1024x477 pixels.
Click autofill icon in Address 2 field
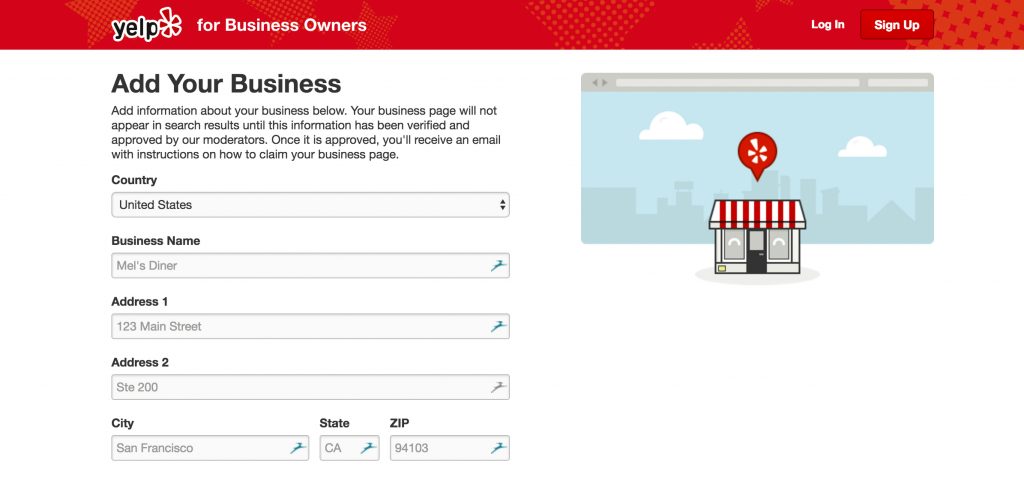tap(498, 387)
